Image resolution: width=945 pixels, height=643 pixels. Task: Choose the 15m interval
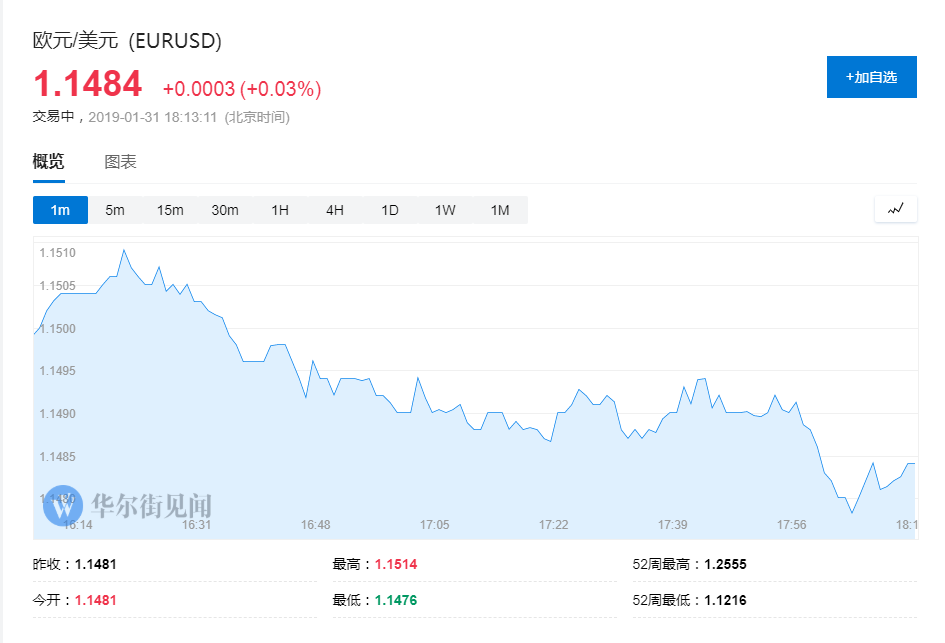pos(170,210)
